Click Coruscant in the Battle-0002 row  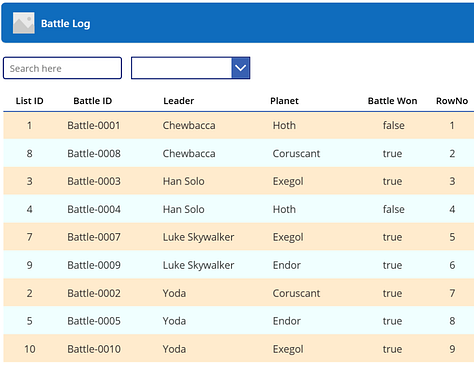pos(296,293)
